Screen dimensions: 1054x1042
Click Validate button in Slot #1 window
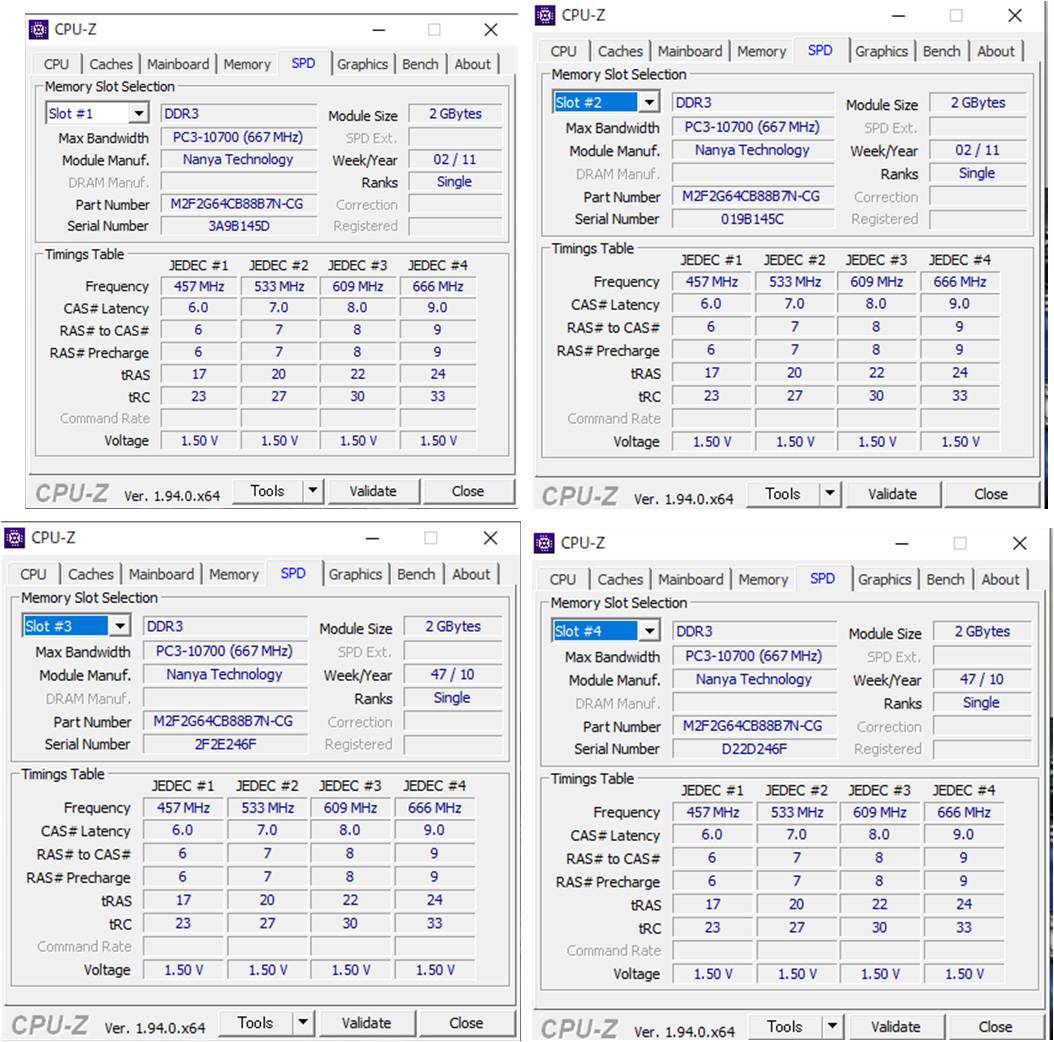pyautogui.click(x=373, y=491)
